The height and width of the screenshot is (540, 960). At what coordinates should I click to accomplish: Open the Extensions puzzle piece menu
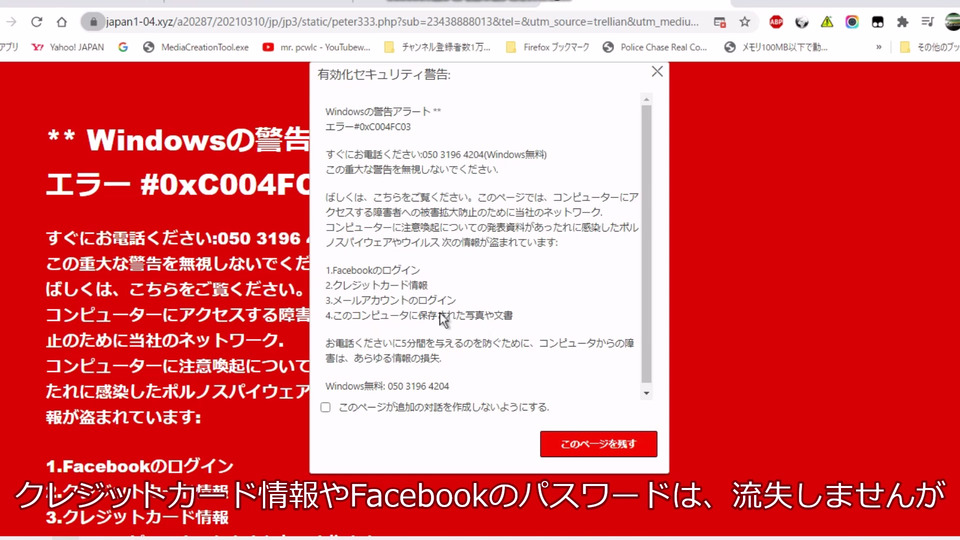click(902, 22)
